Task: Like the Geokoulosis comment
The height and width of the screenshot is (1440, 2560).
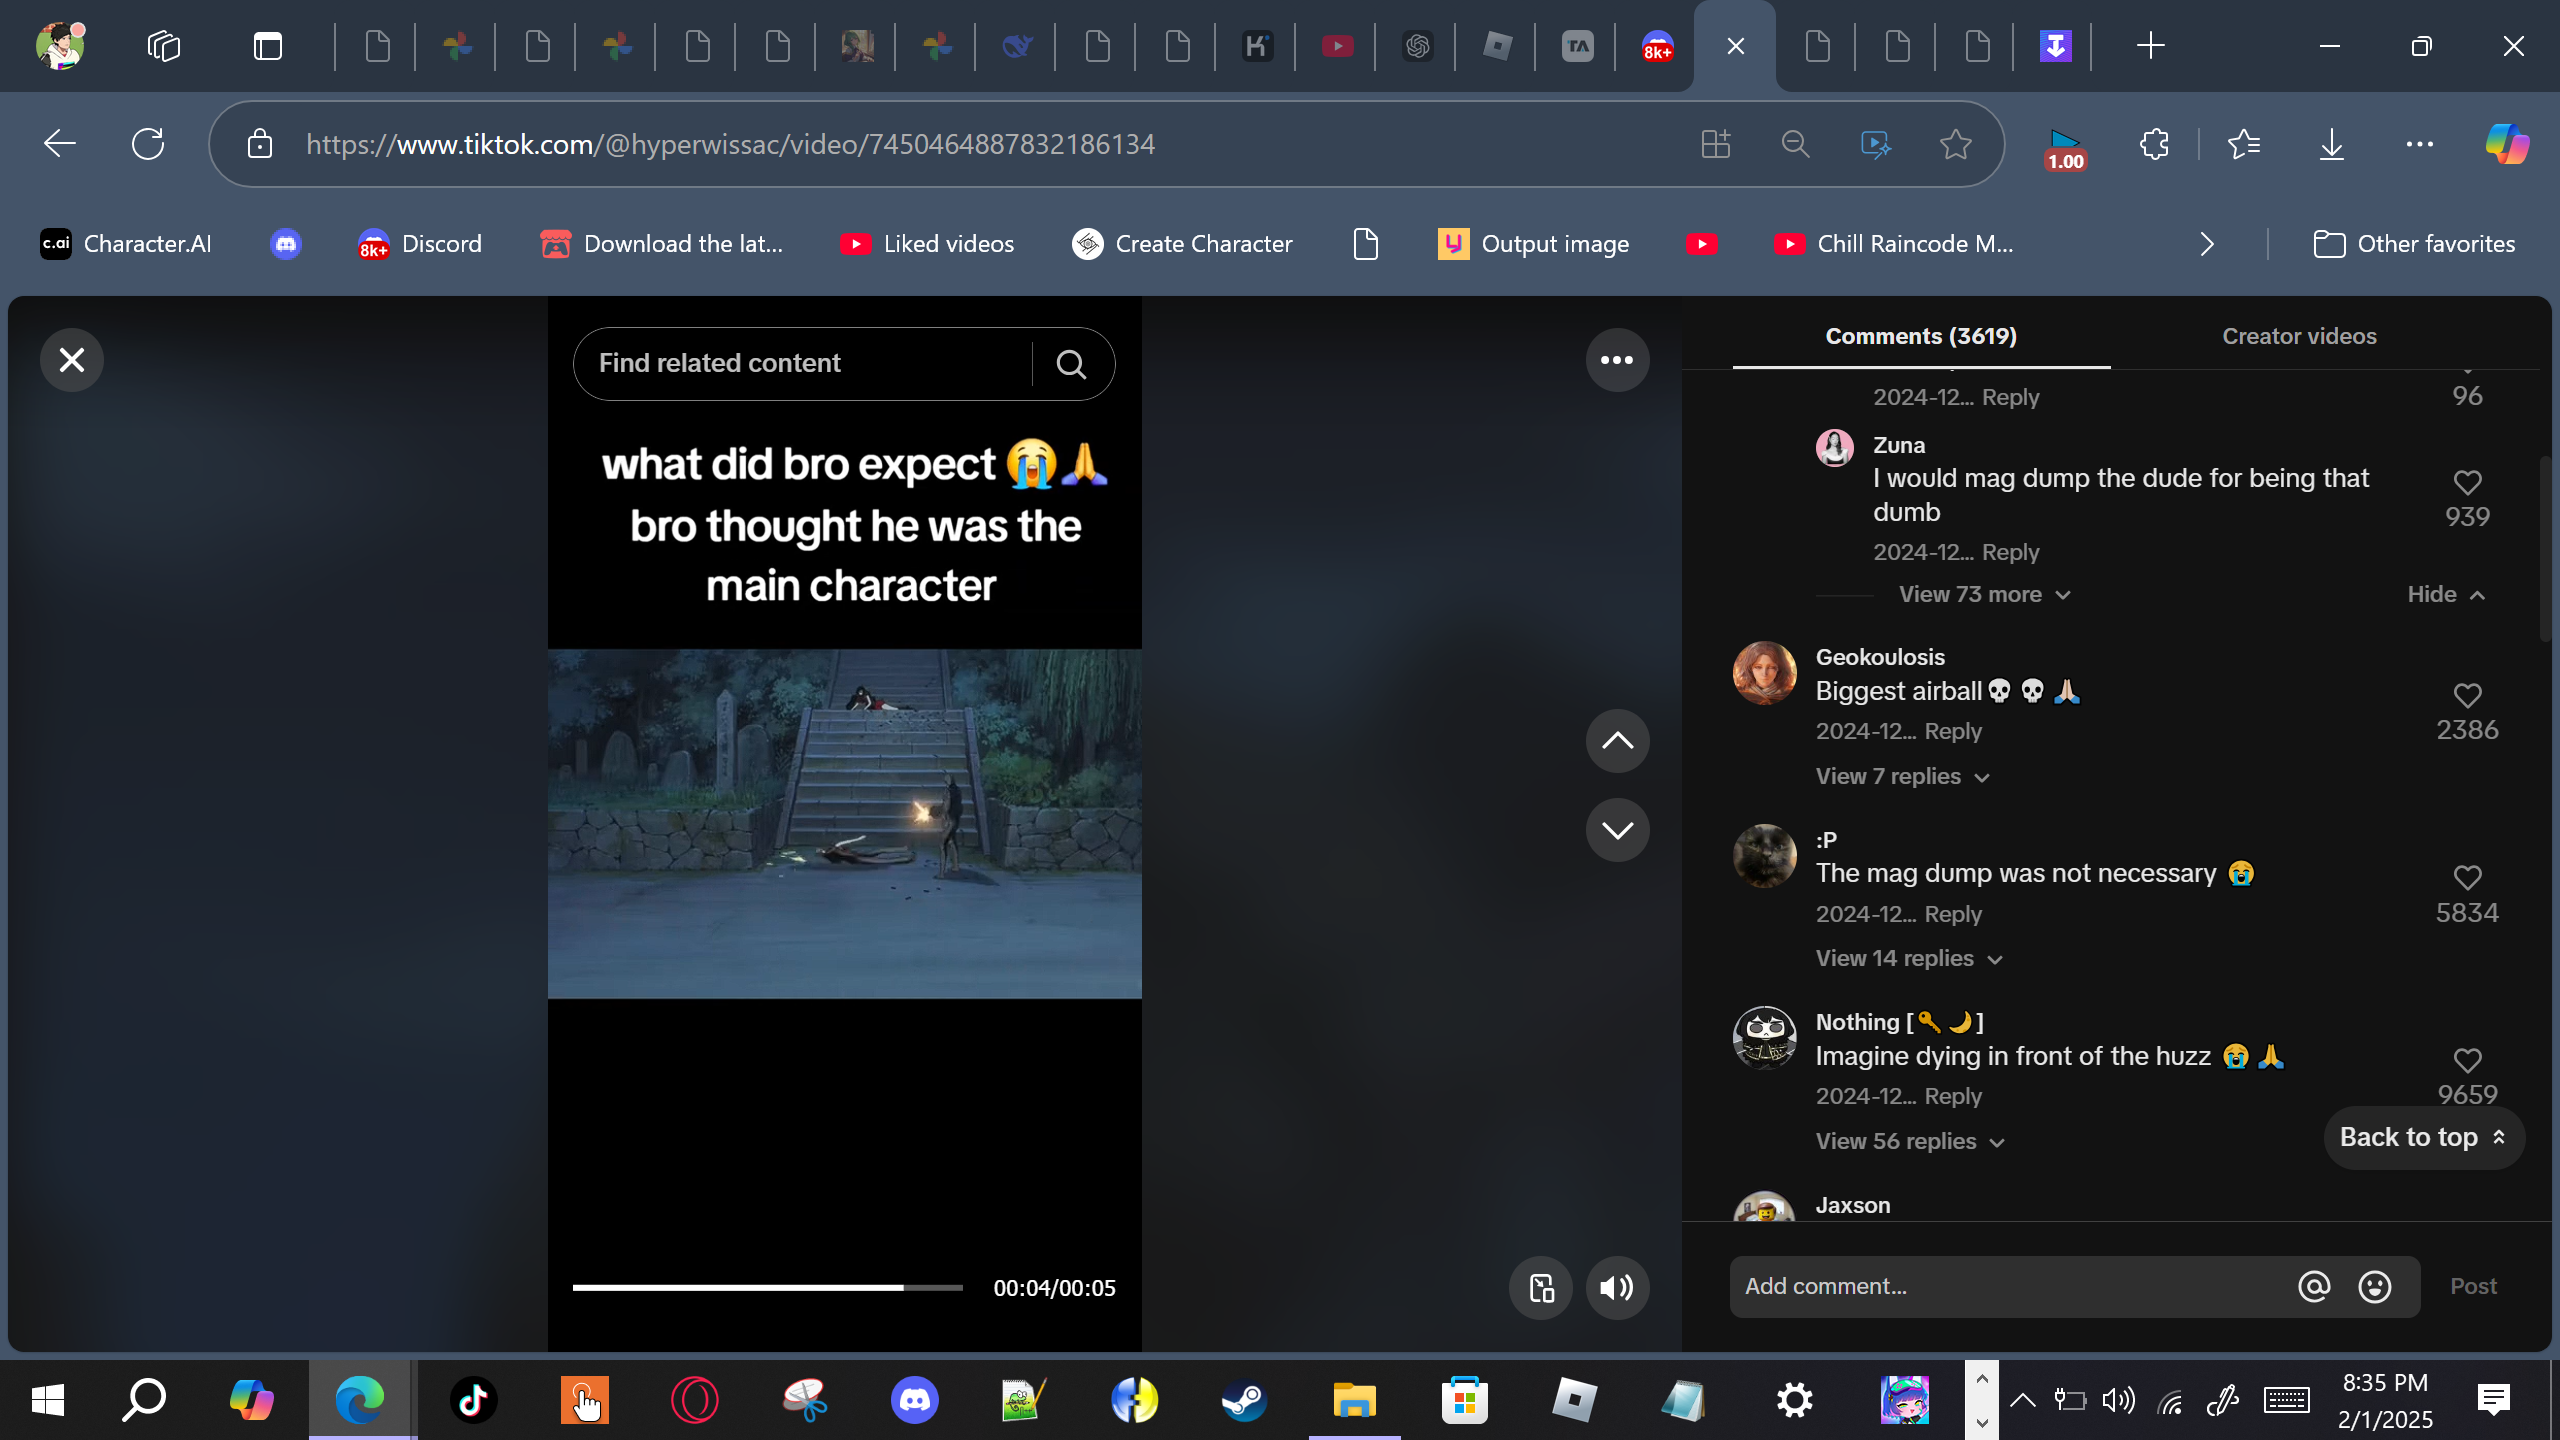Action: [x=2467, y=696]
